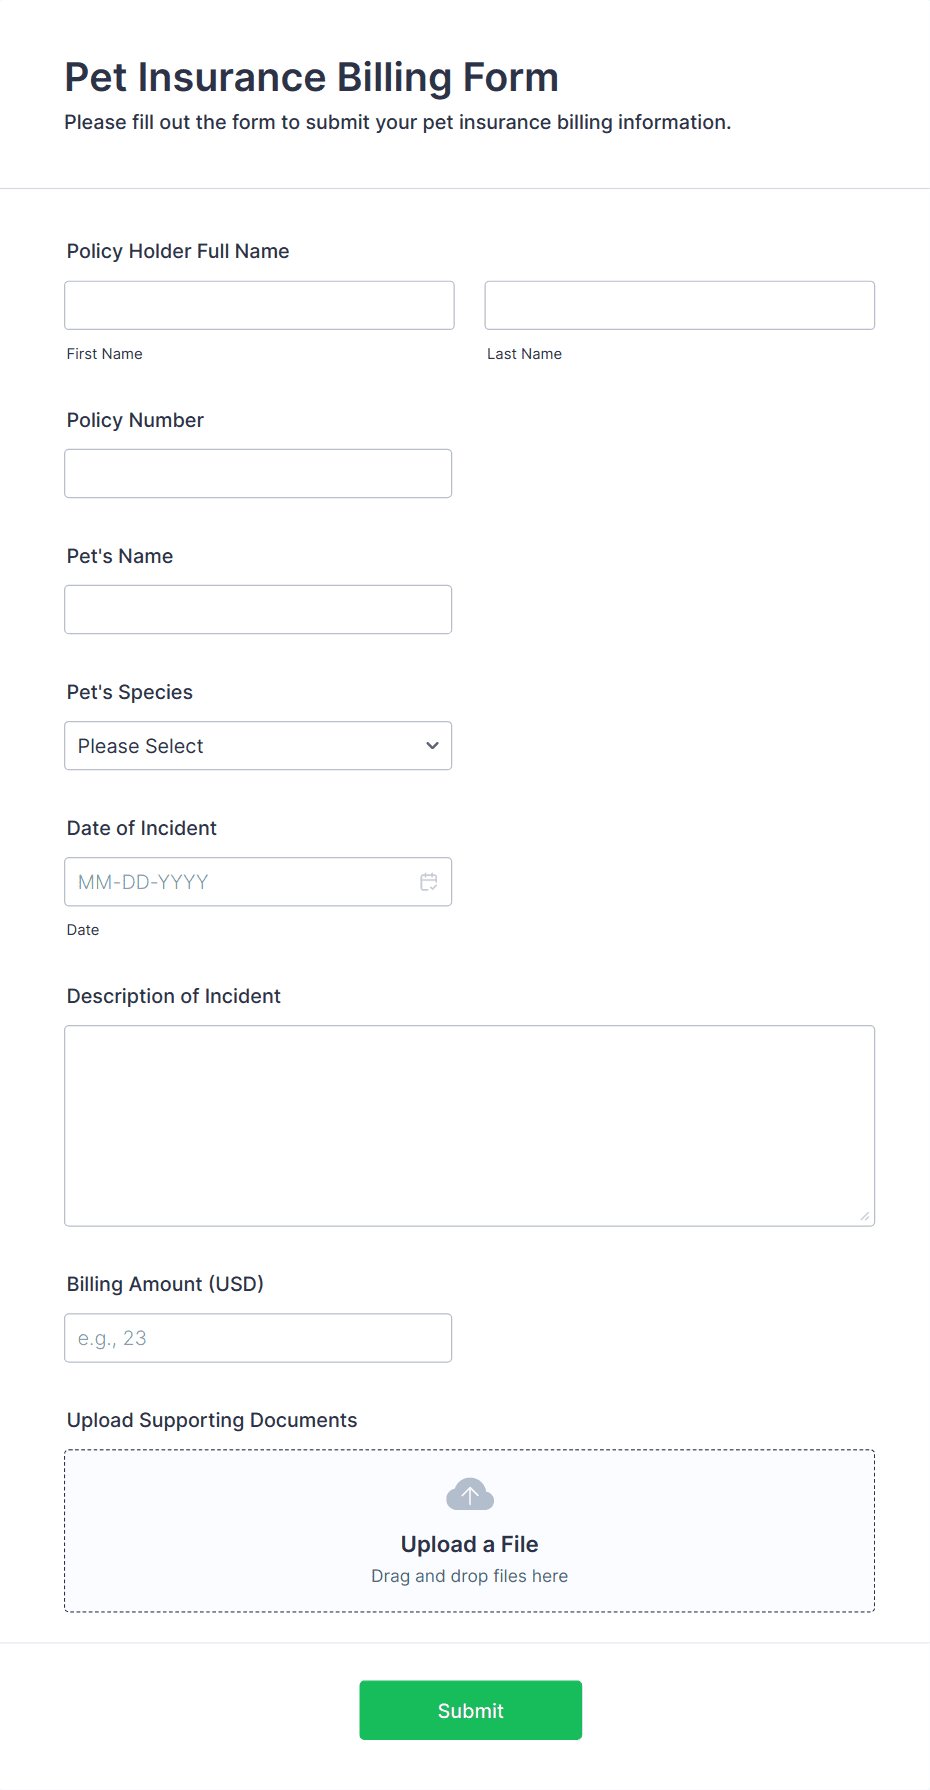Click the "Pet Insurance Billing Form" heading
The height and width of the screenshot is (1790, 930).
pos(311,77)
